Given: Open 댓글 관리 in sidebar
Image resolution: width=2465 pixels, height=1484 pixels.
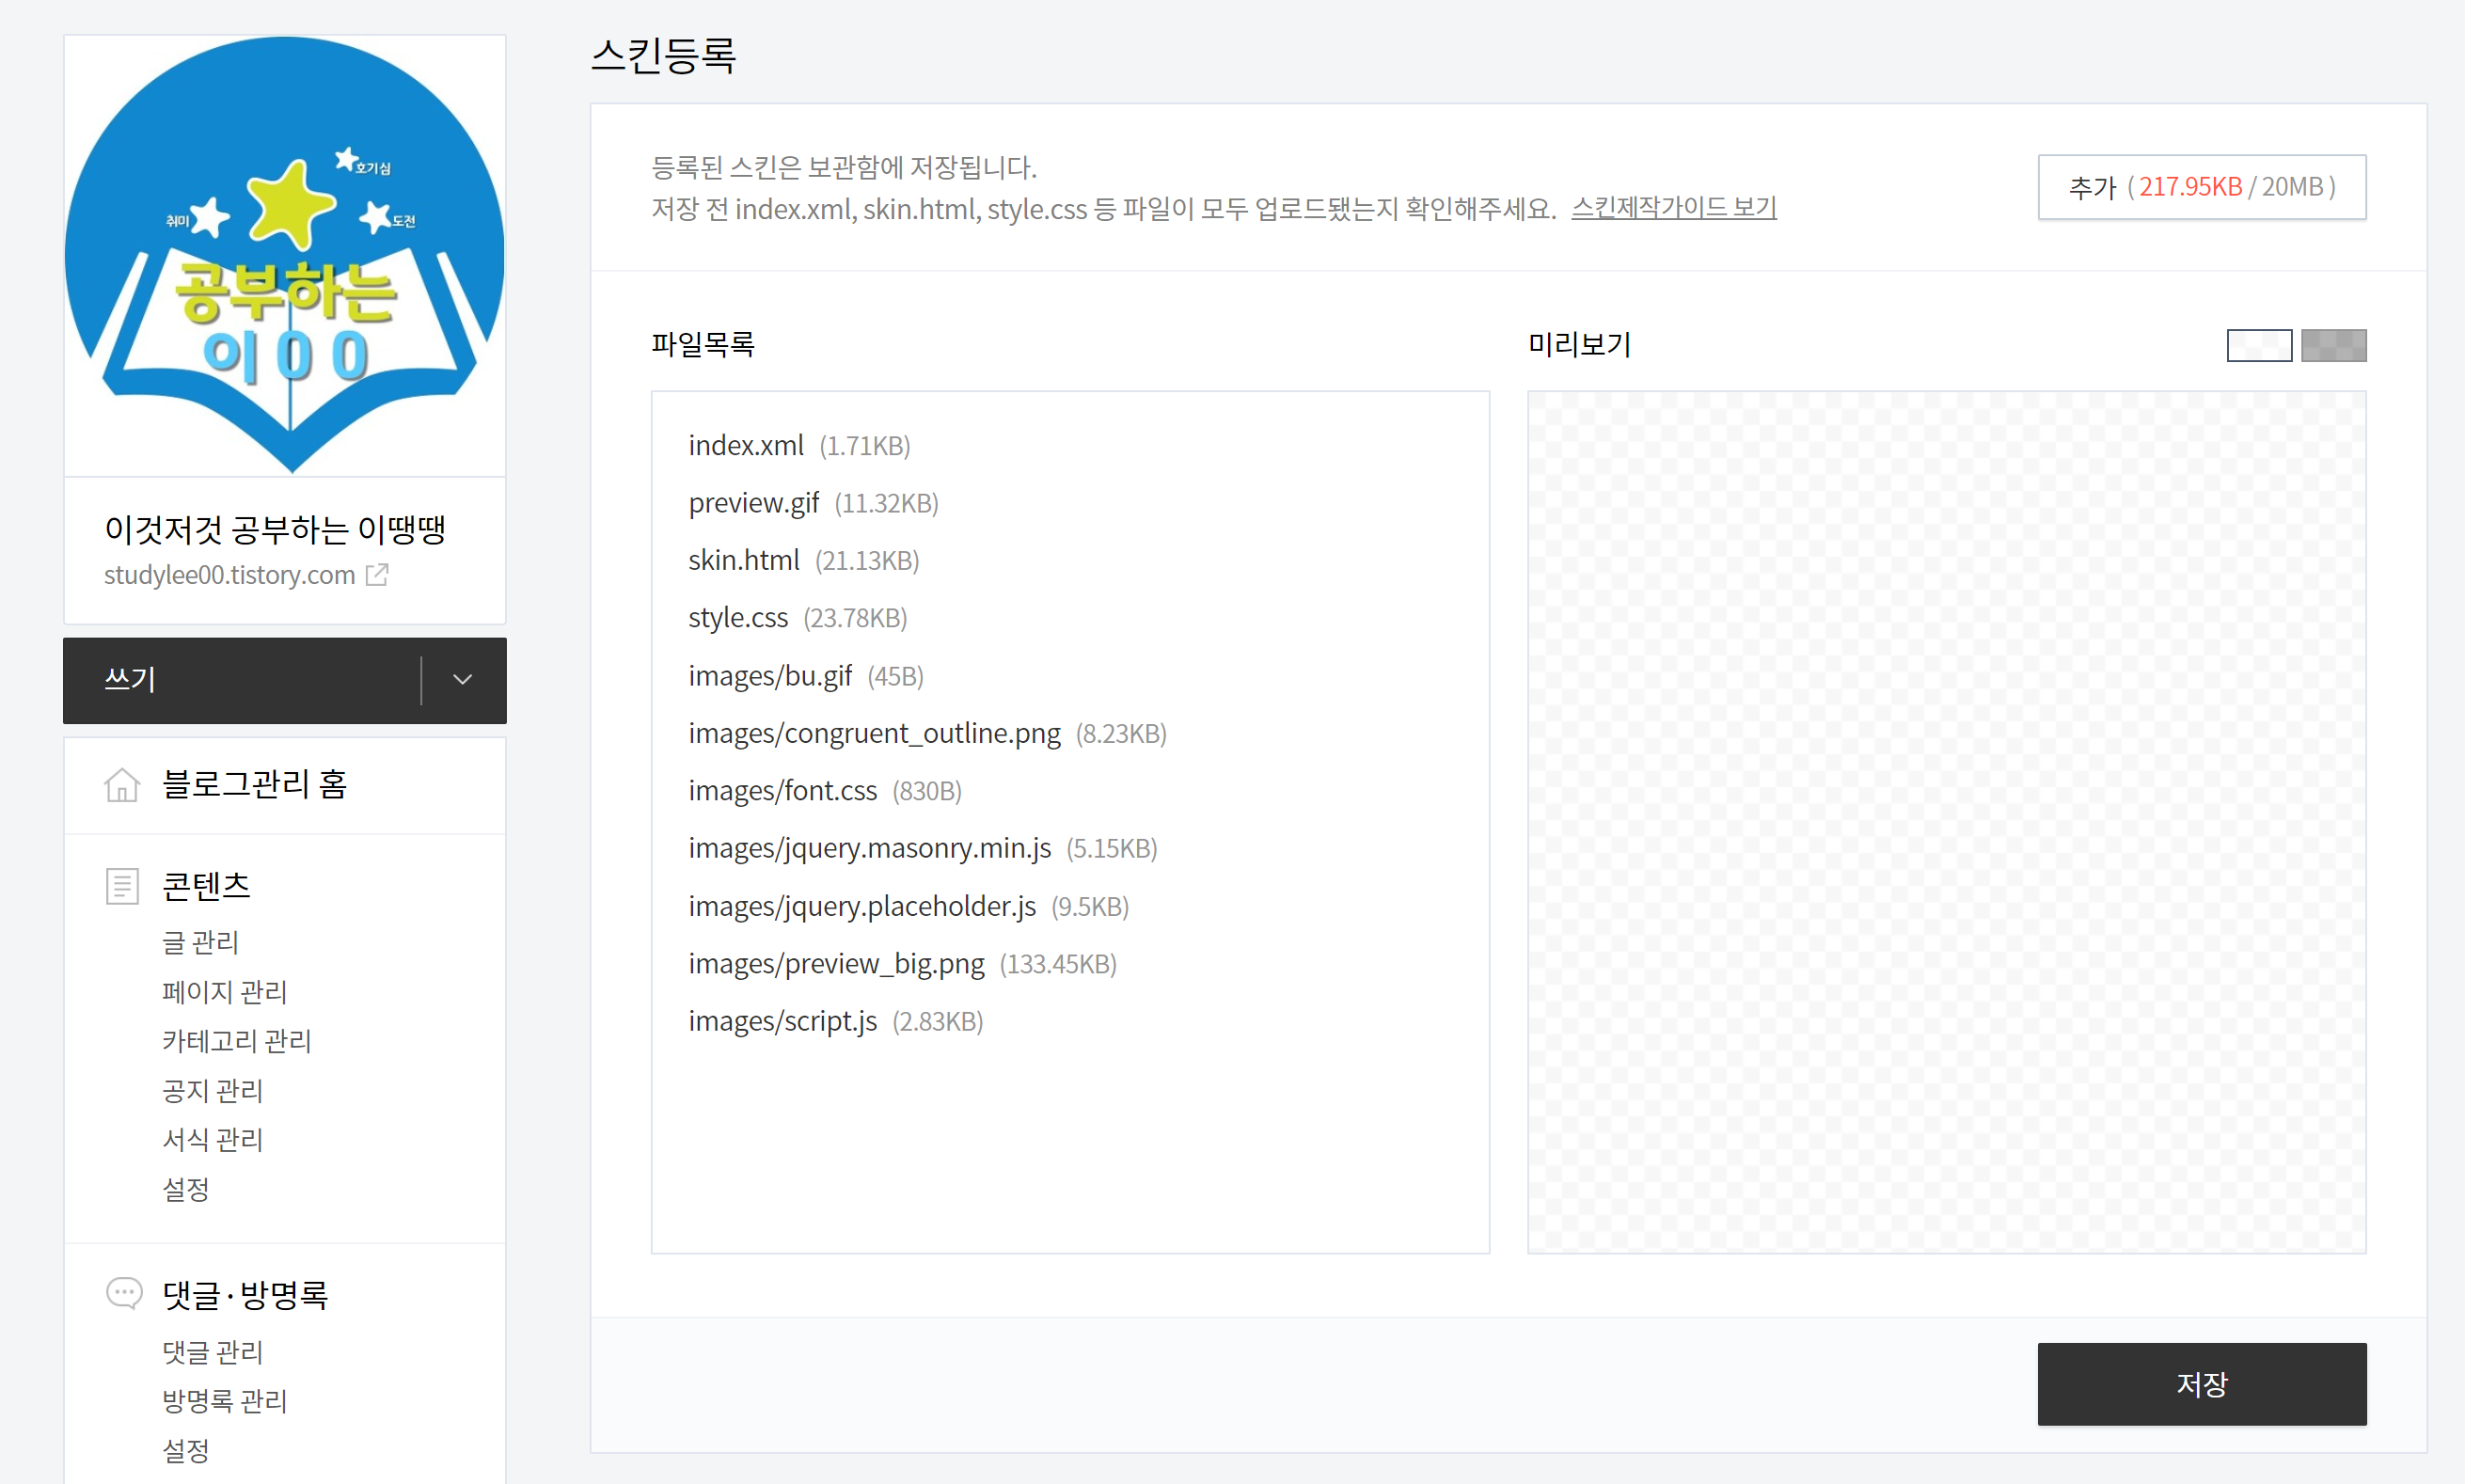Looking at the screenshot, I should tap(213, 1352).
